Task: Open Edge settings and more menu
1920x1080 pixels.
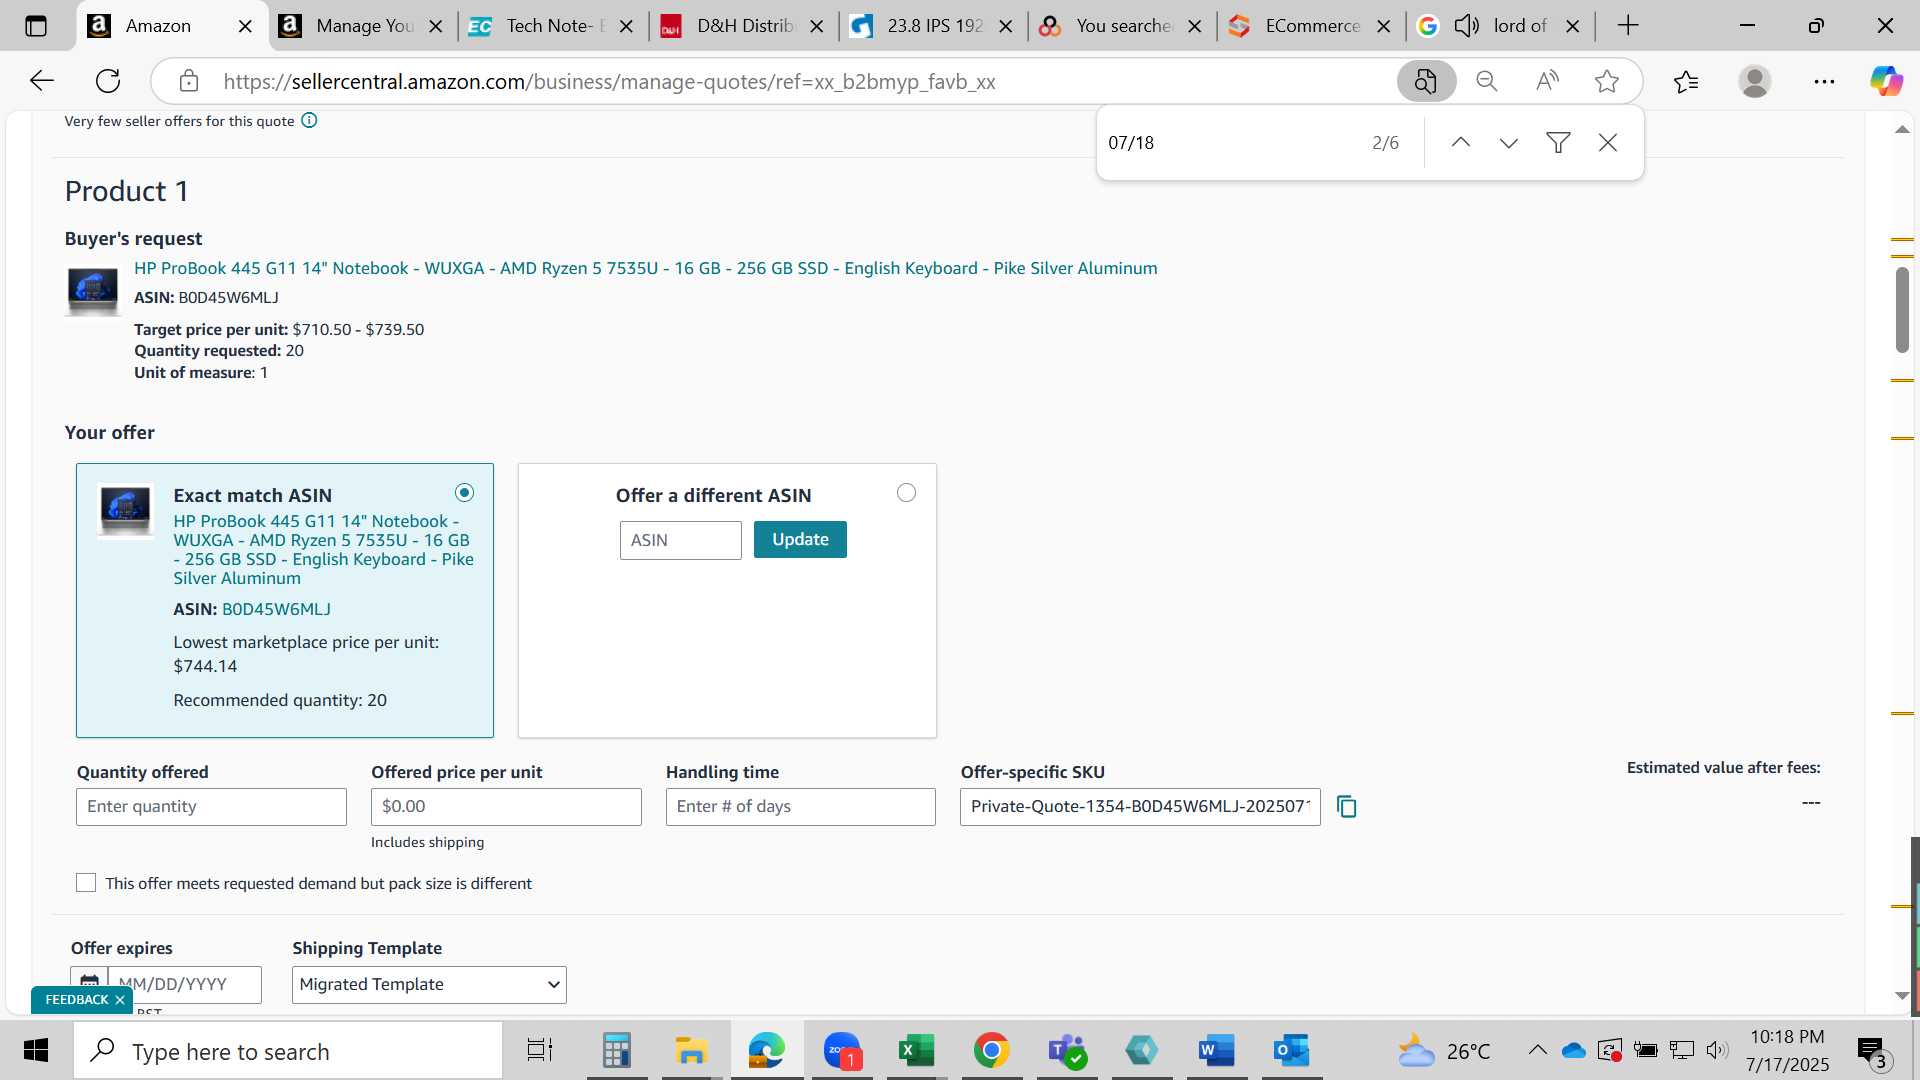Action: (1824, 81)
